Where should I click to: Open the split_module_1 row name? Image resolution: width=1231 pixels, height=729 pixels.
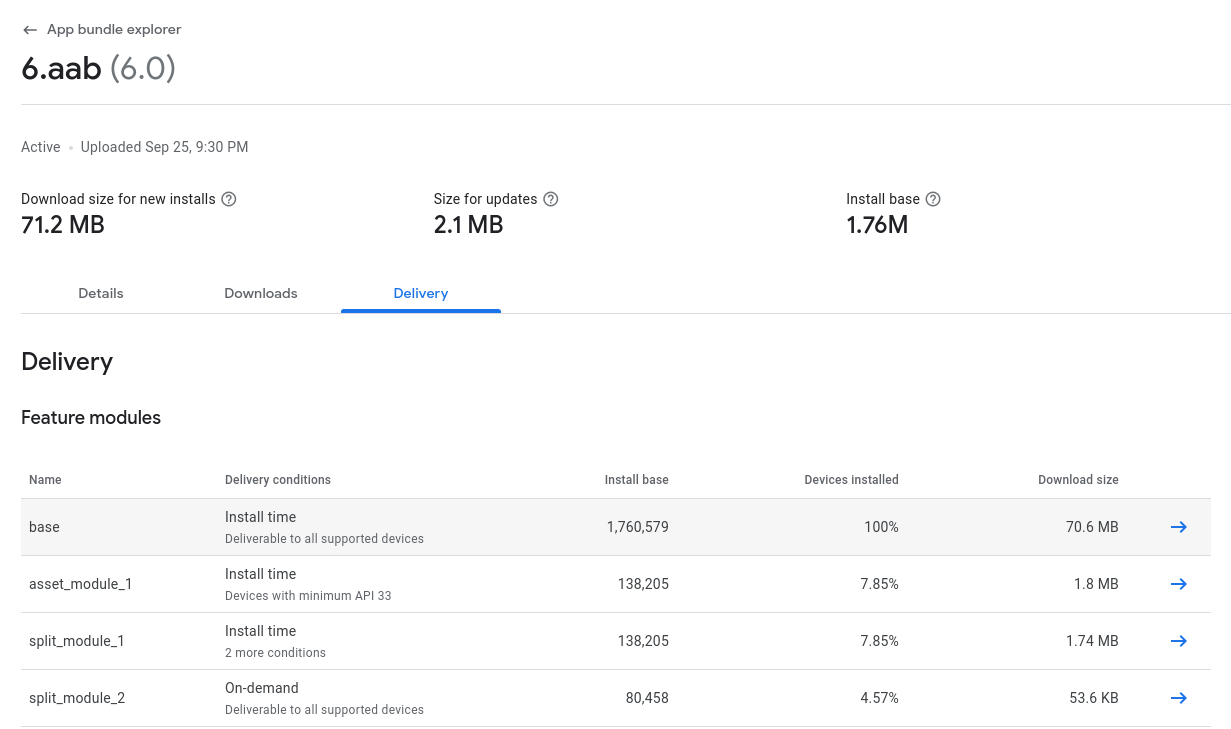77,641
